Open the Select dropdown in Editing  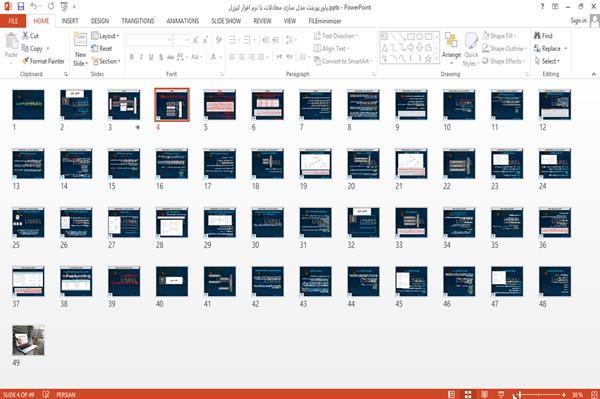(x=547, y=61)
